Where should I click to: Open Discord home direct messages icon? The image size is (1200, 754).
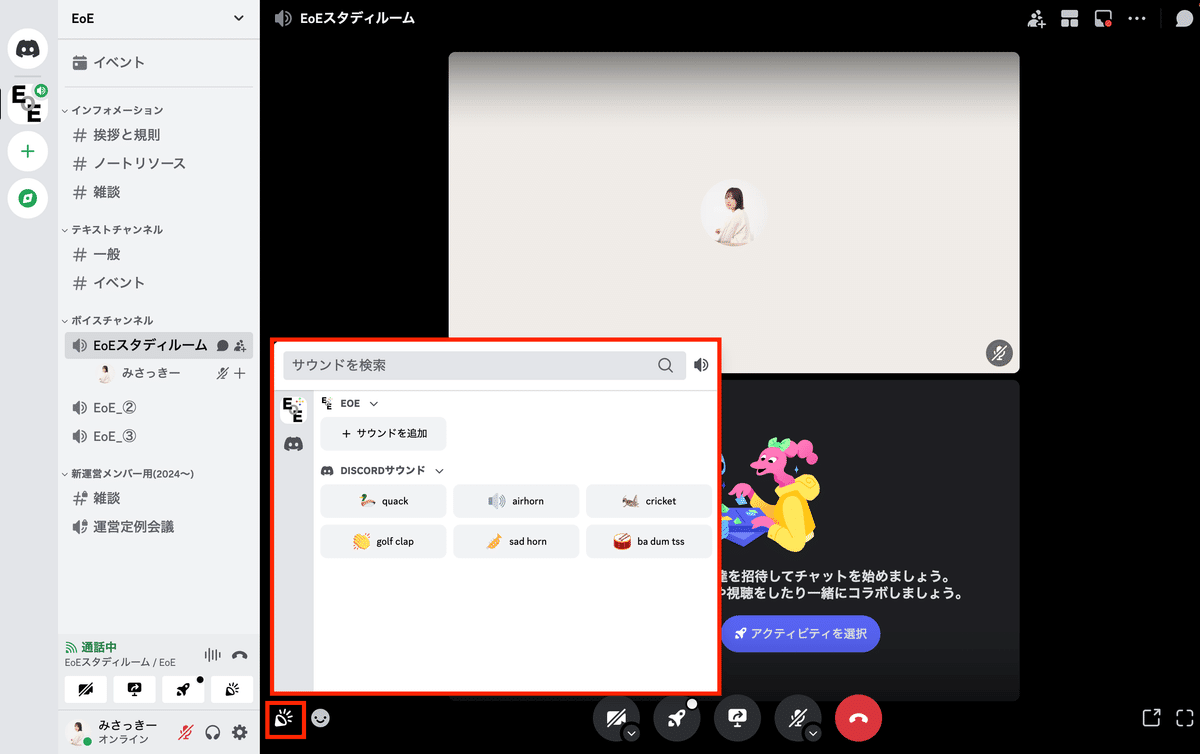[28, 48]
